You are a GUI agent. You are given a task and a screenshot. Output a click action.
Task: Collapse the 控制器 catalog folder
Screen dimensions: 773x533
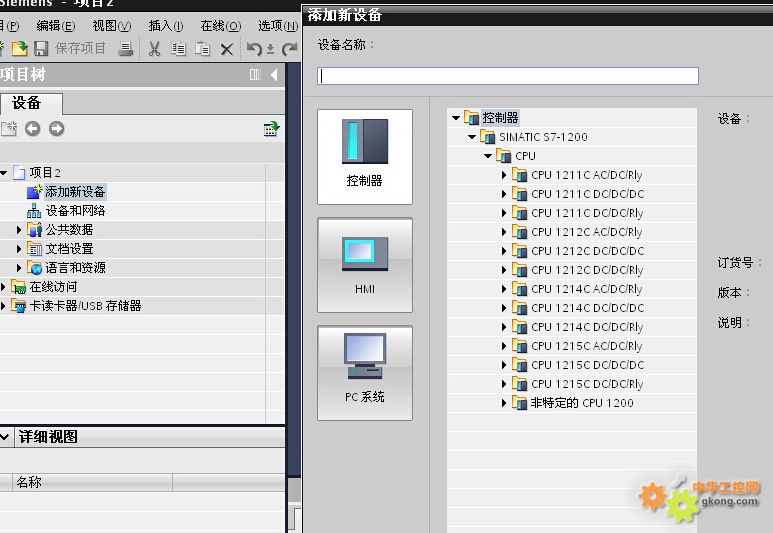point(456,118)
